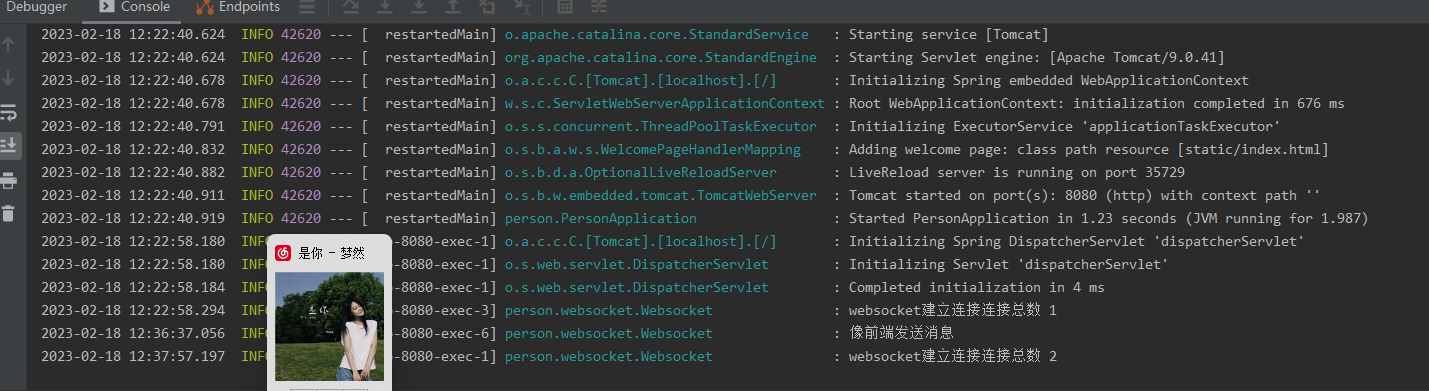Print console output using printer icon
This screenshot has width=1429, height=391.
(9, 181)
